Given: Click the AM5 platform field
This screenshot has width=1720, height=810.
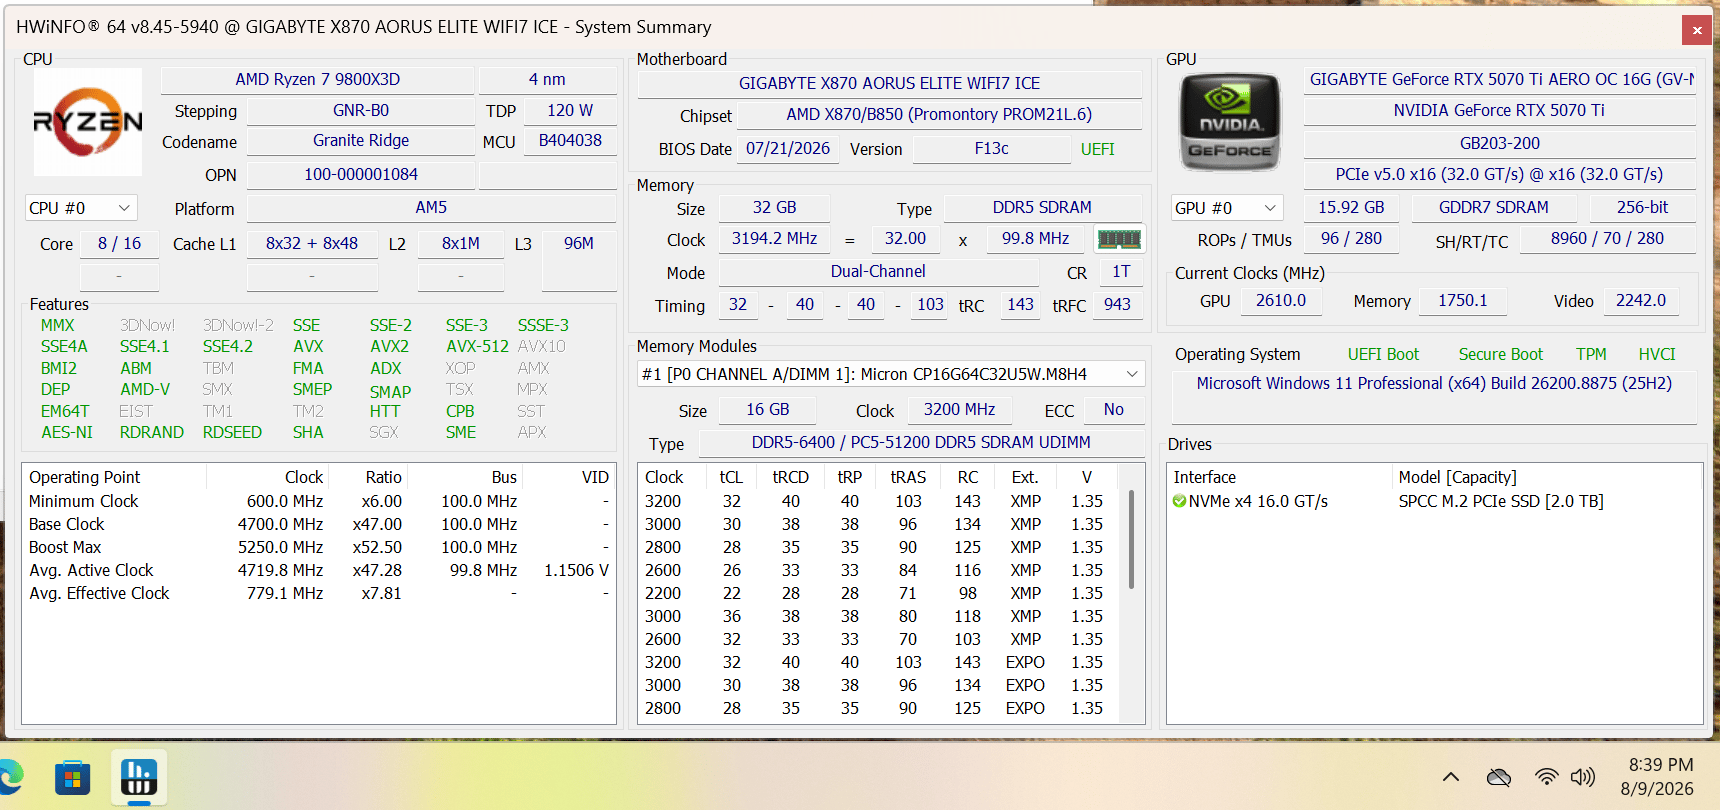Looking at the screenshot, I should pyautogui.click(x=431, y=208).
